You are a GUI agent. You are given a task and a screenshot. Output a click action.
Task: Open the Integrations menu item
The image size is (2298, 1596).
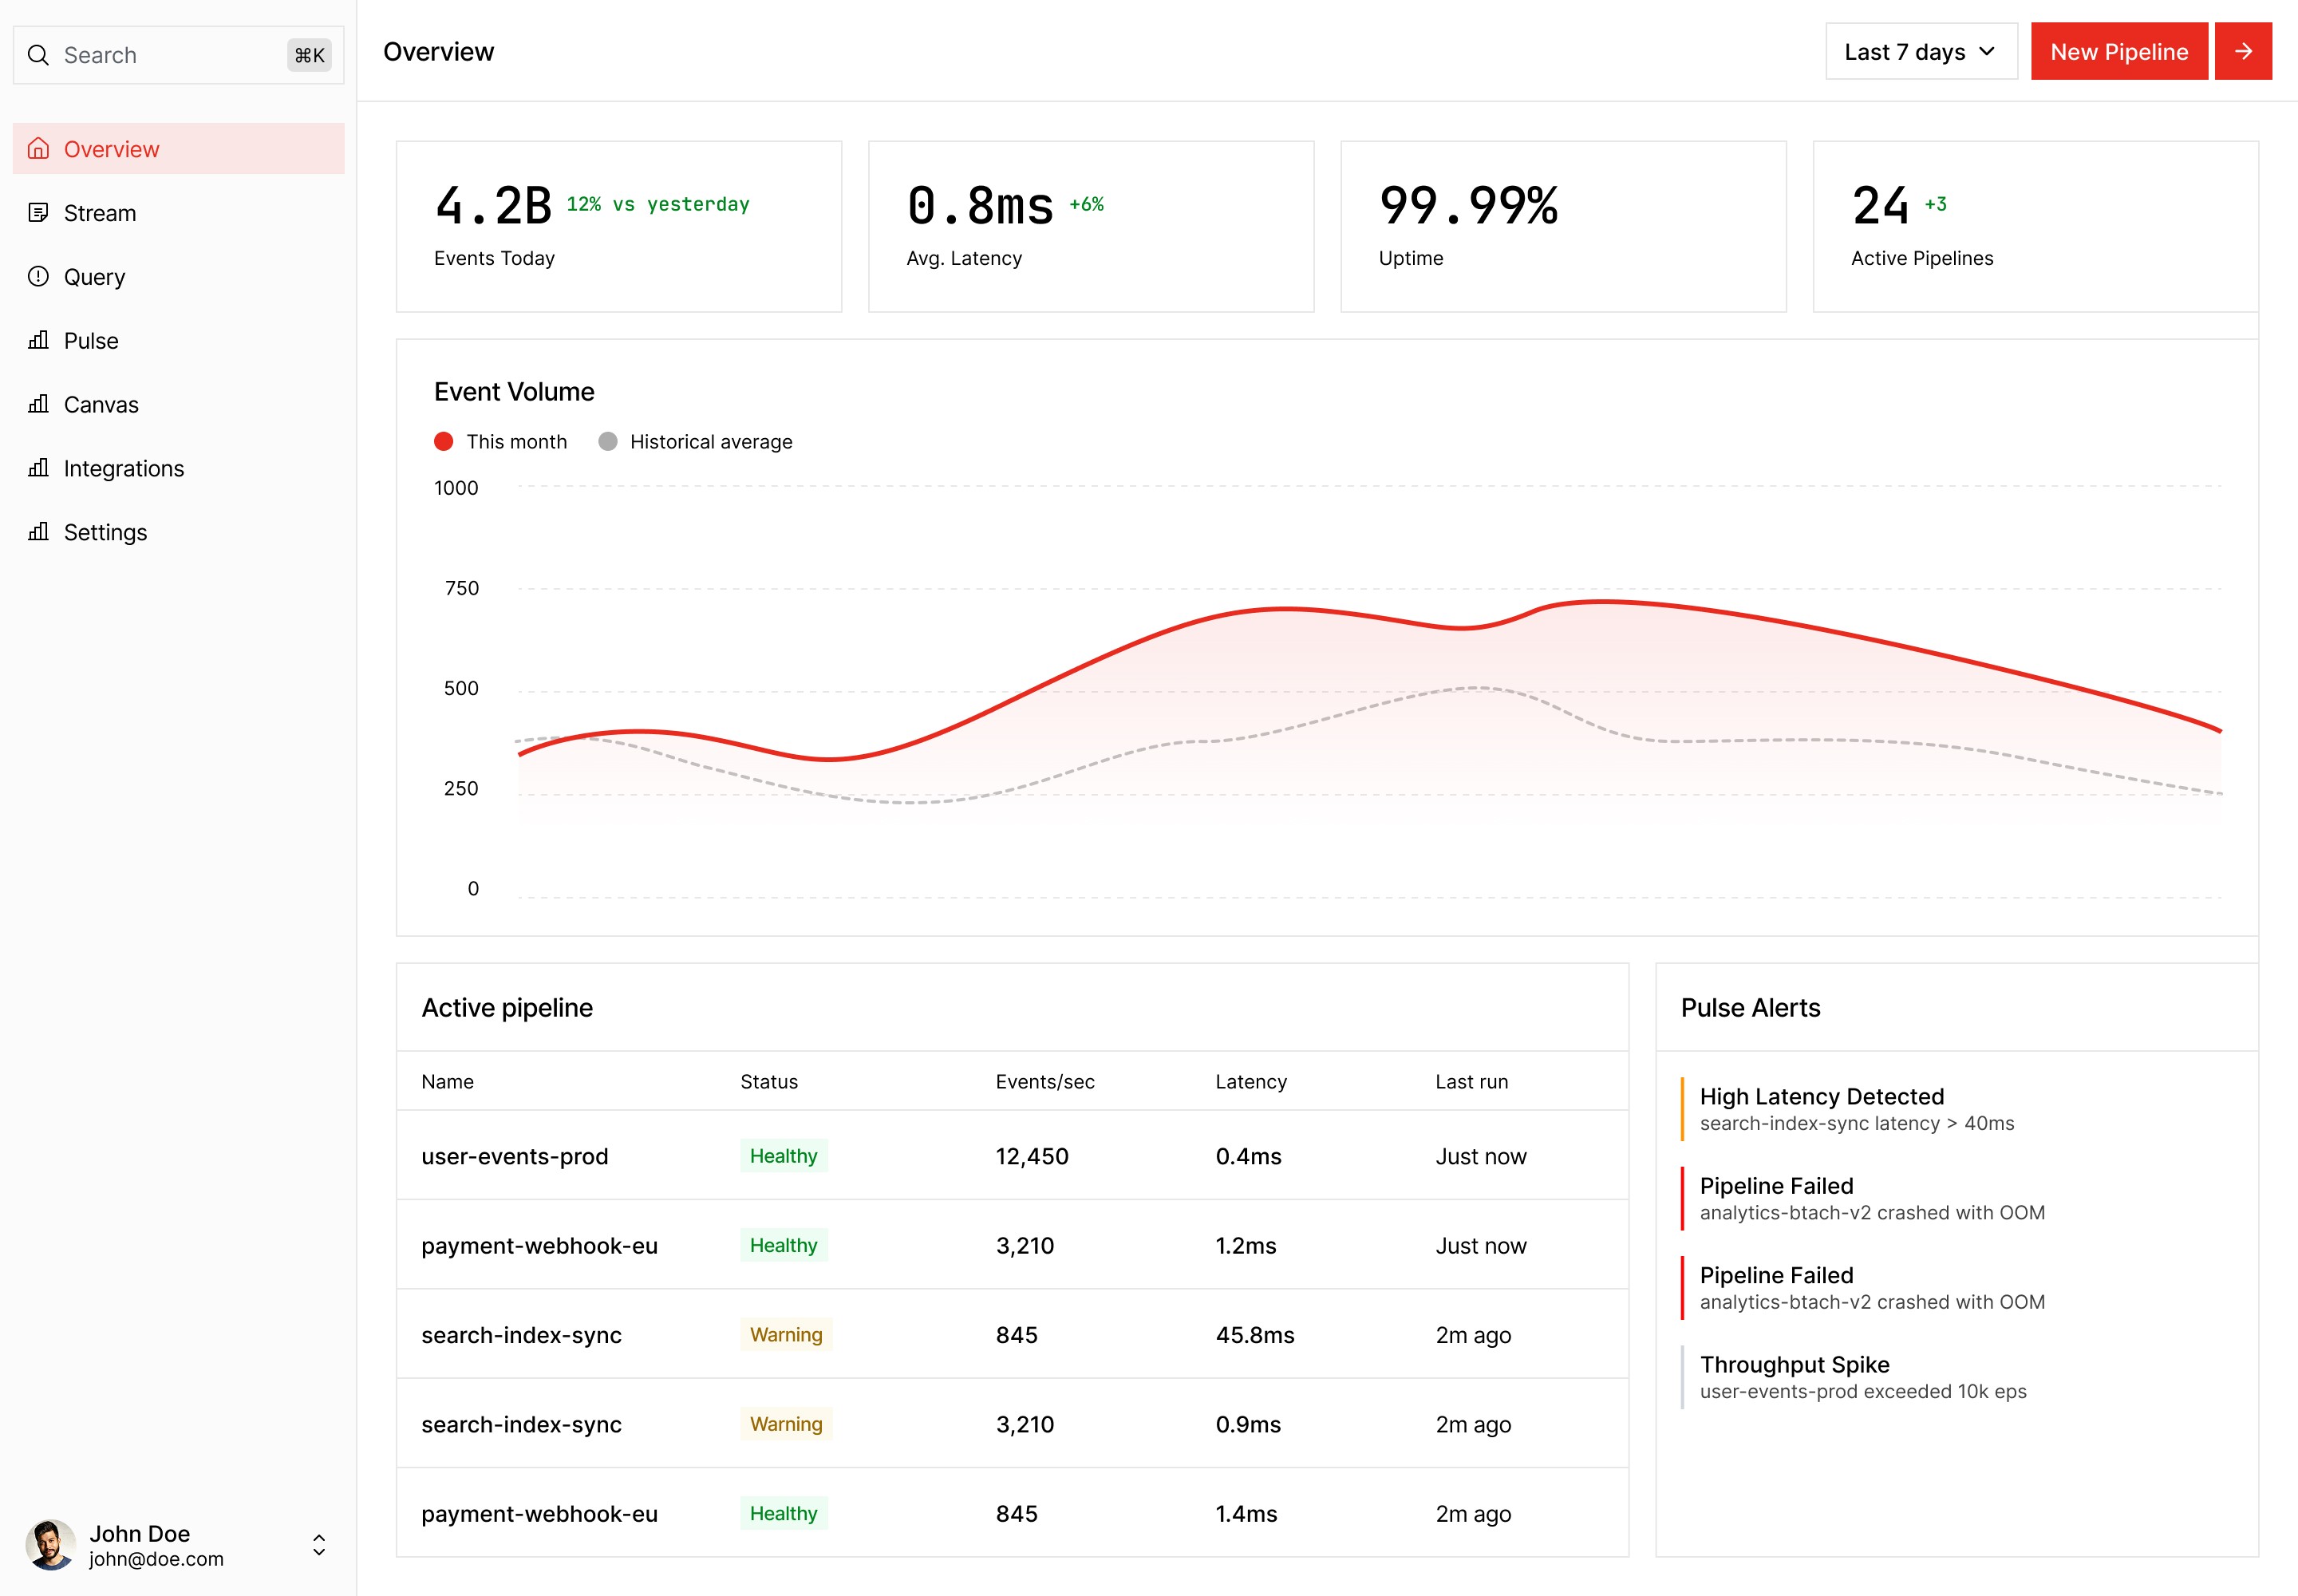point(124,468)
